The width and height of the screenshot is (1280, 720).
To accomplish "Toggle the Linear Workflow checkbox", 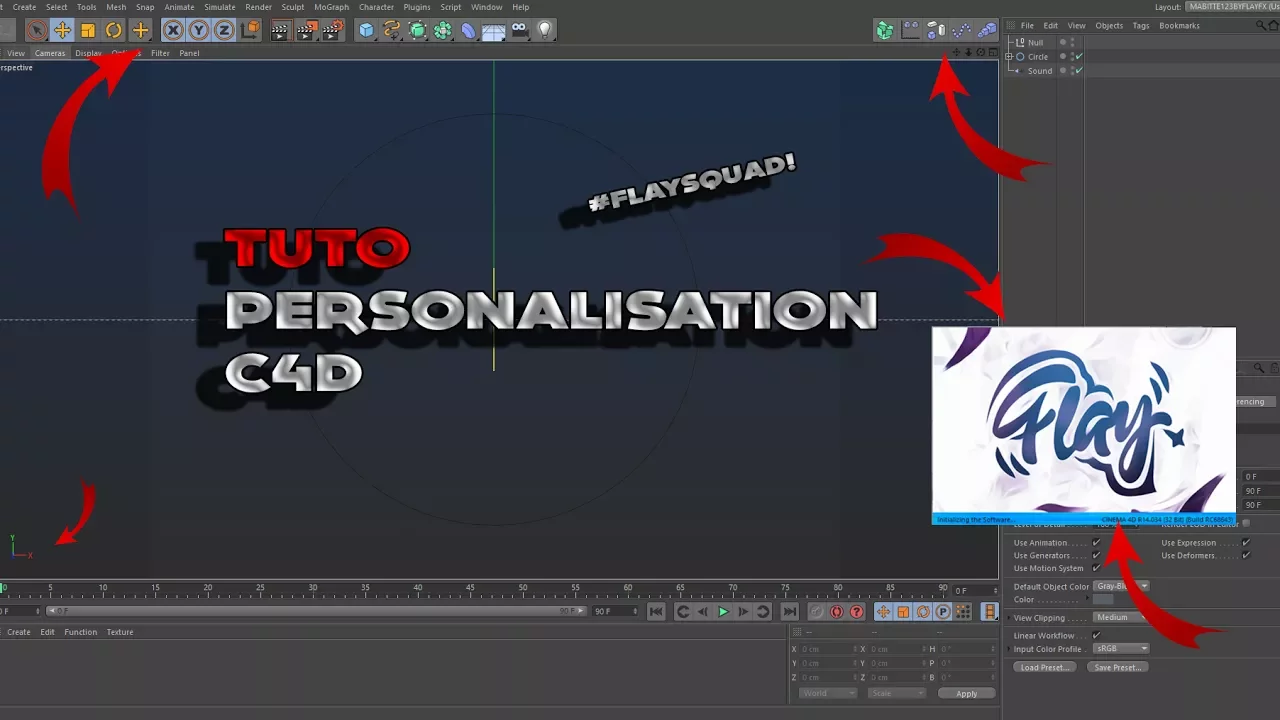I will (1097, 635).
